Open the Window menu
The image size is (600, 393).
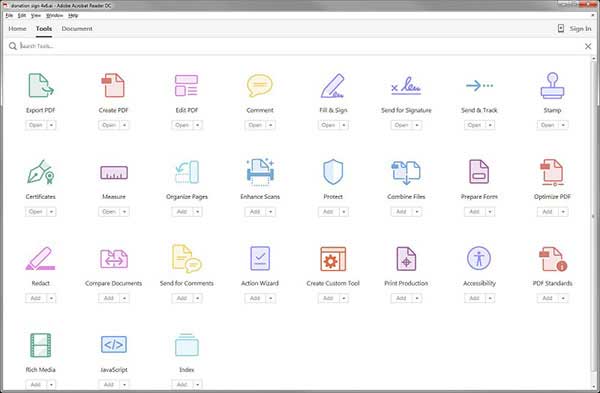coord(54,16)
